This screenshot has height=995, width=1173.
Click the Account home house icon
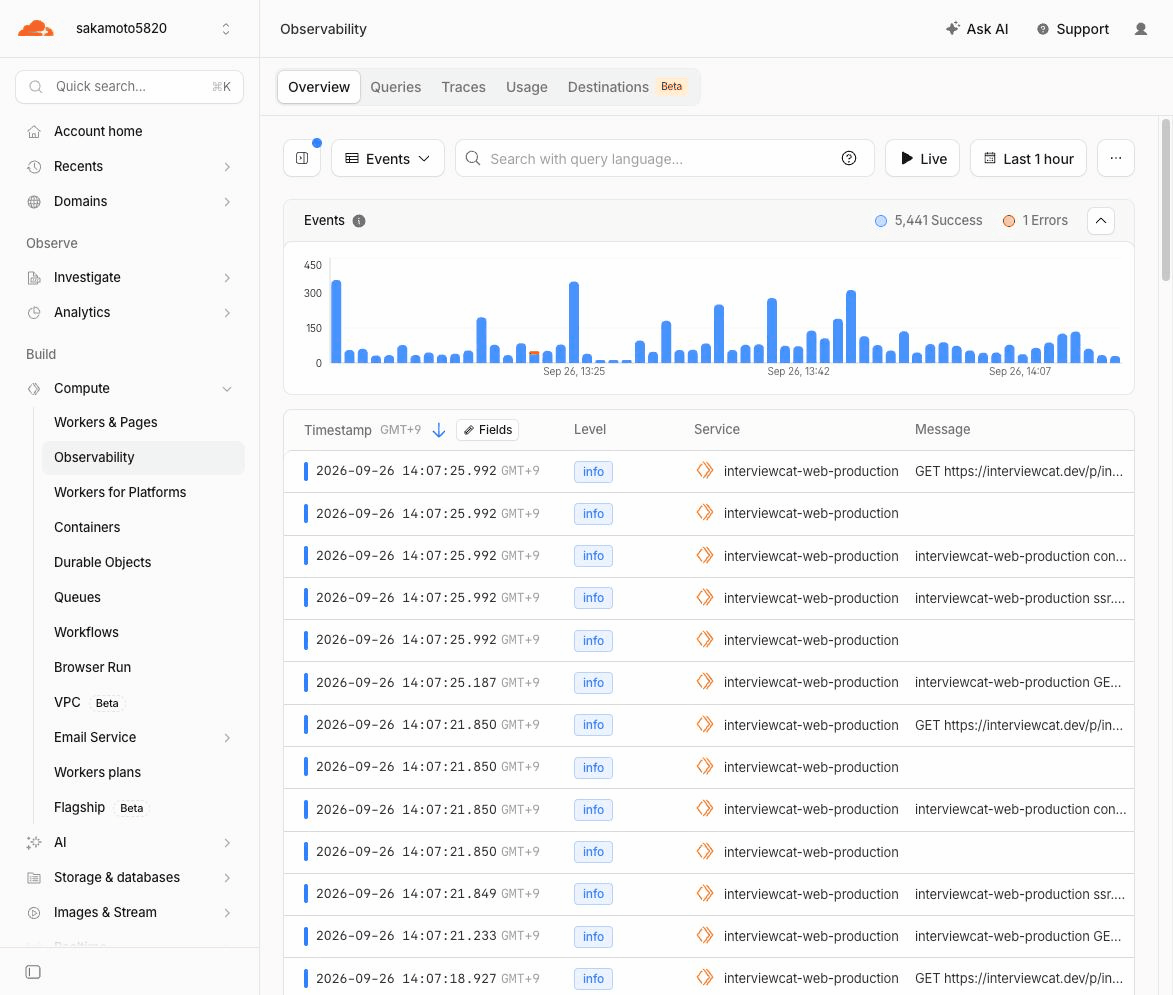coord(34,132)
